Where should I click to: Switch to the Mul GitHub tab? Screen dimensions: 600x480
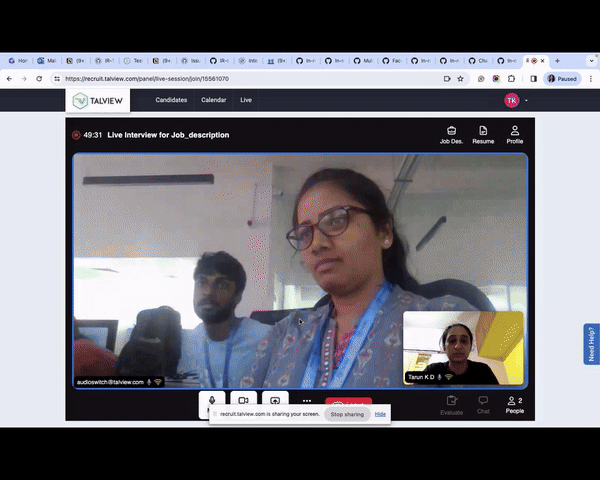click(x=362, y=61)
